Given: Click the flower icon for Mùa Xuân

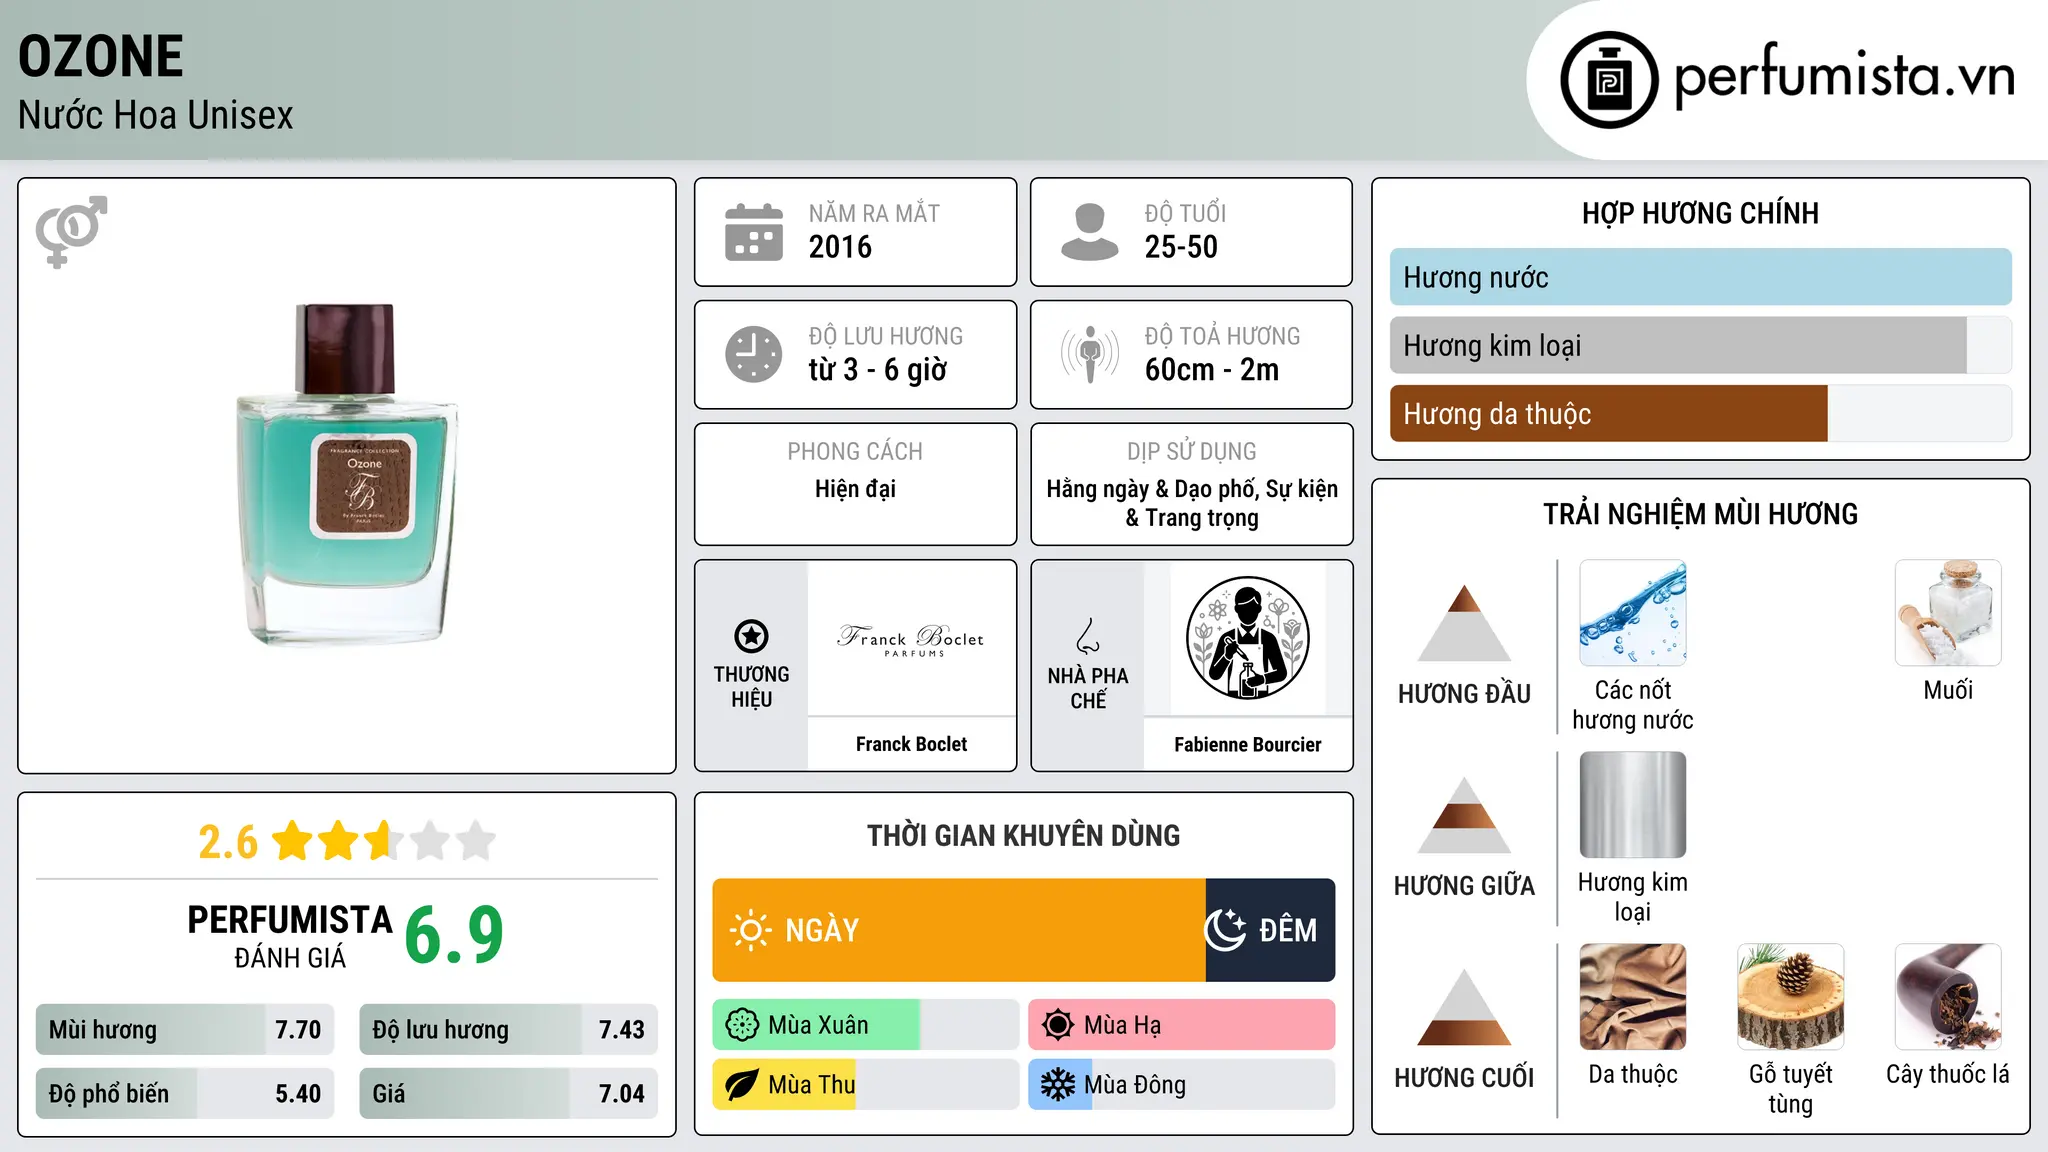Looking at the screenshot, I should 742,1025.
